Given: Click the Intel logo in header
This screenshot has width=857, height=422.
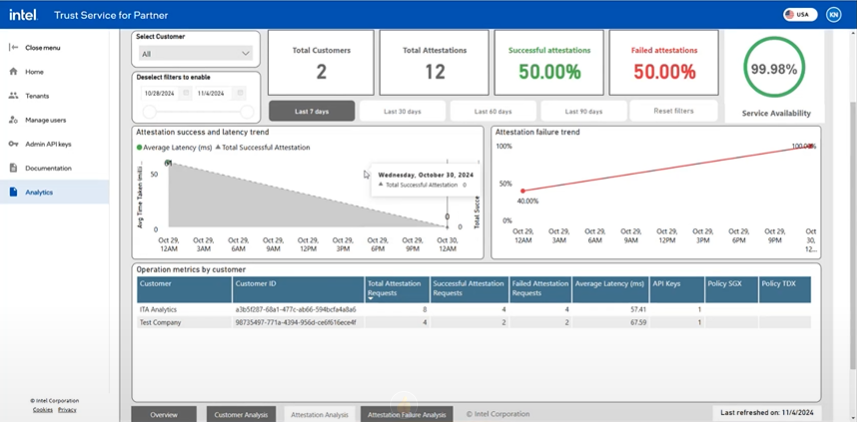Looking at the screenshot, I should (23, 15).
